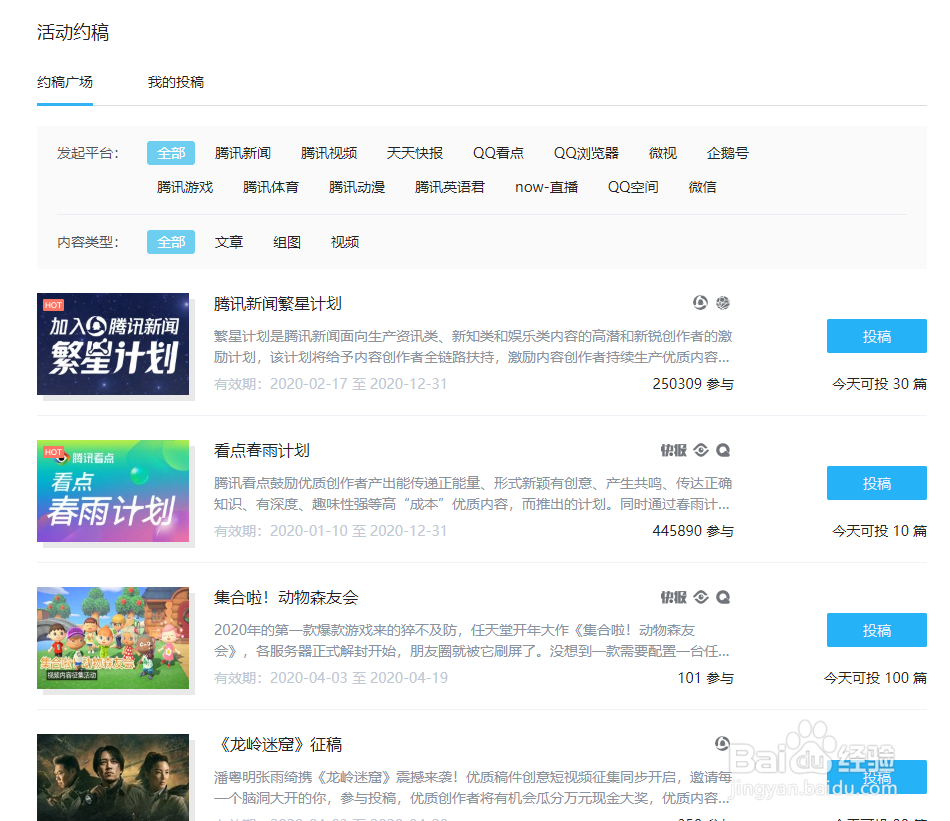Click Q browser icon in 春雨计划 row
Image resolution: width=950 pixels, height=821 pixels.
723,450
